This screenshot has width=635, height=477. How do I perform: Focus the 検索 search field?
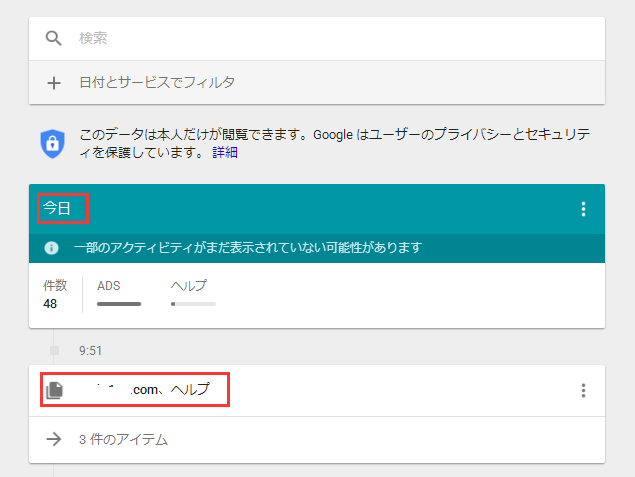(330, 39)
